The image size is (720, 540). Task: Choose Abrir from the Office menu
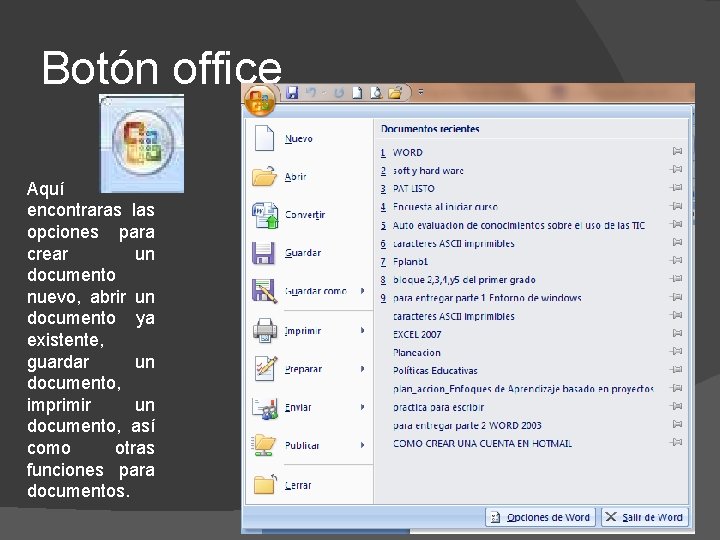pyautogui.click(x=295, y=177)
